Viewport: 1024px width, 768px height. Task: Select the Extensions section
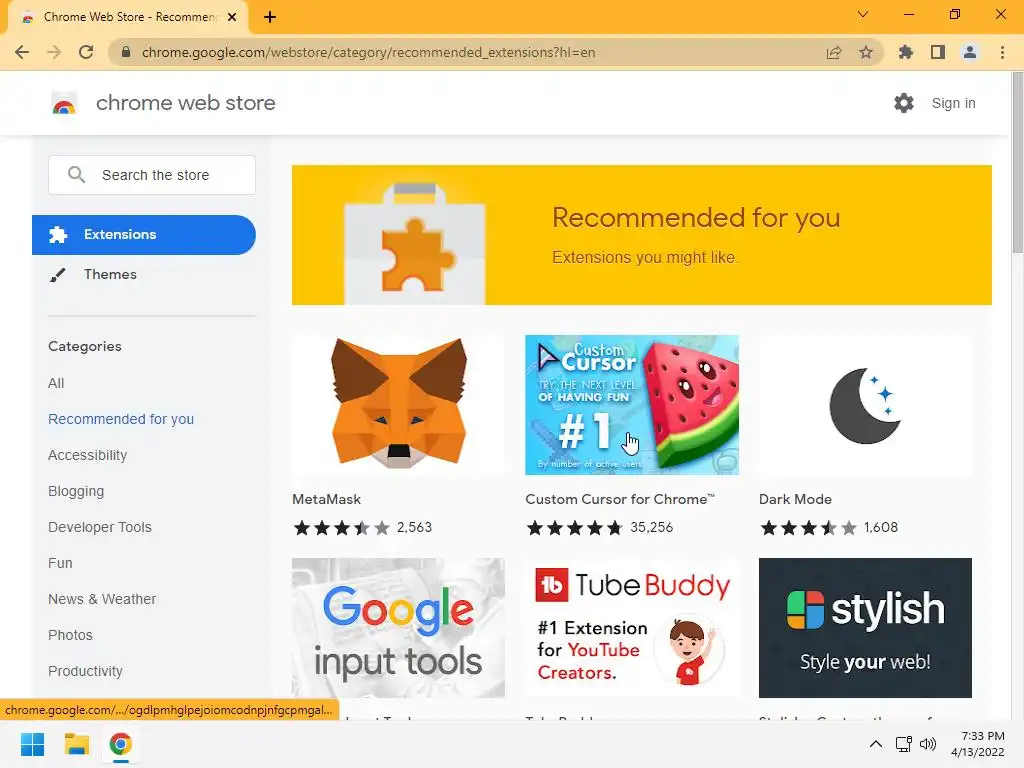(144, 234)
